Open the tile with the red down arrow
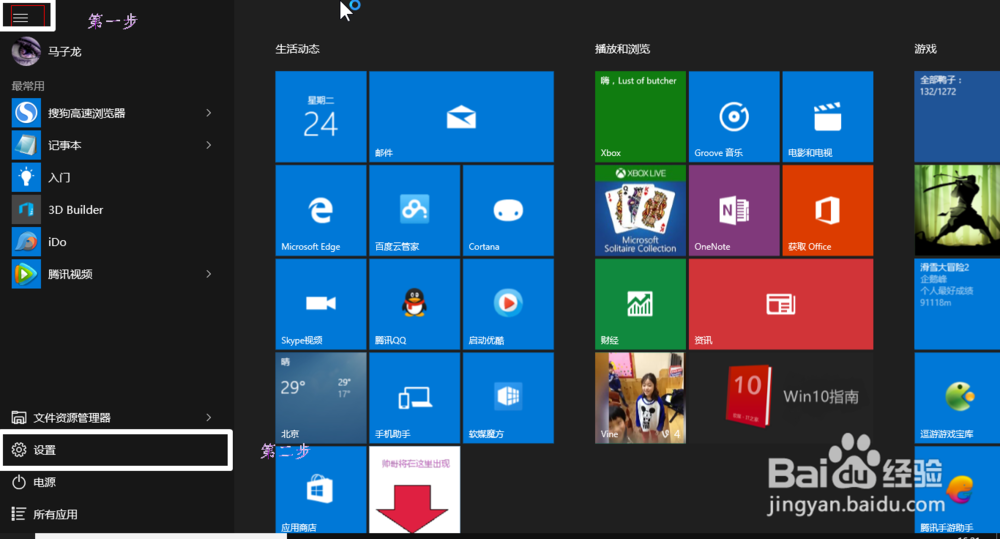 coord(415,490)
